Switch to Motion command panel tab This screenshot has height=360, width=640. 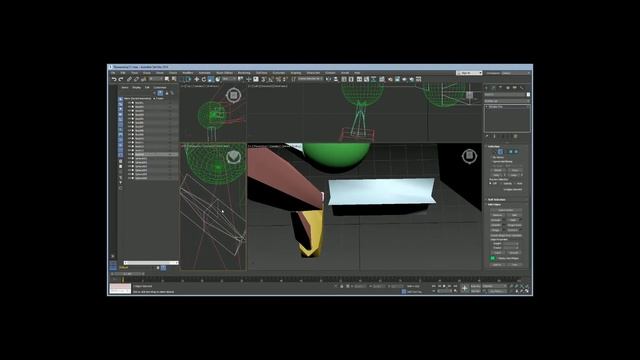coord(508,87)
